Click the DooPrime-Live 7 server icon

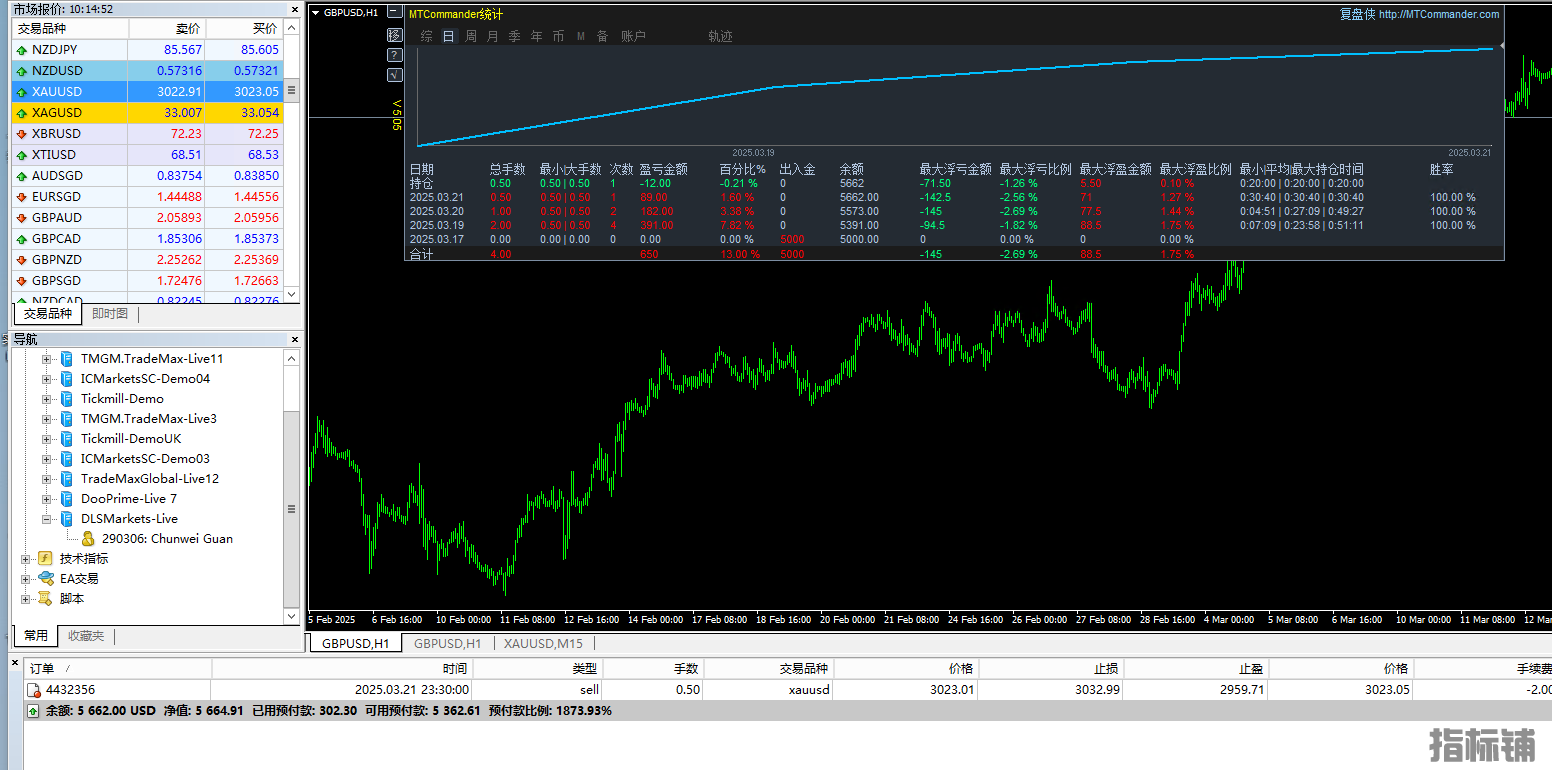click(67, 498)
